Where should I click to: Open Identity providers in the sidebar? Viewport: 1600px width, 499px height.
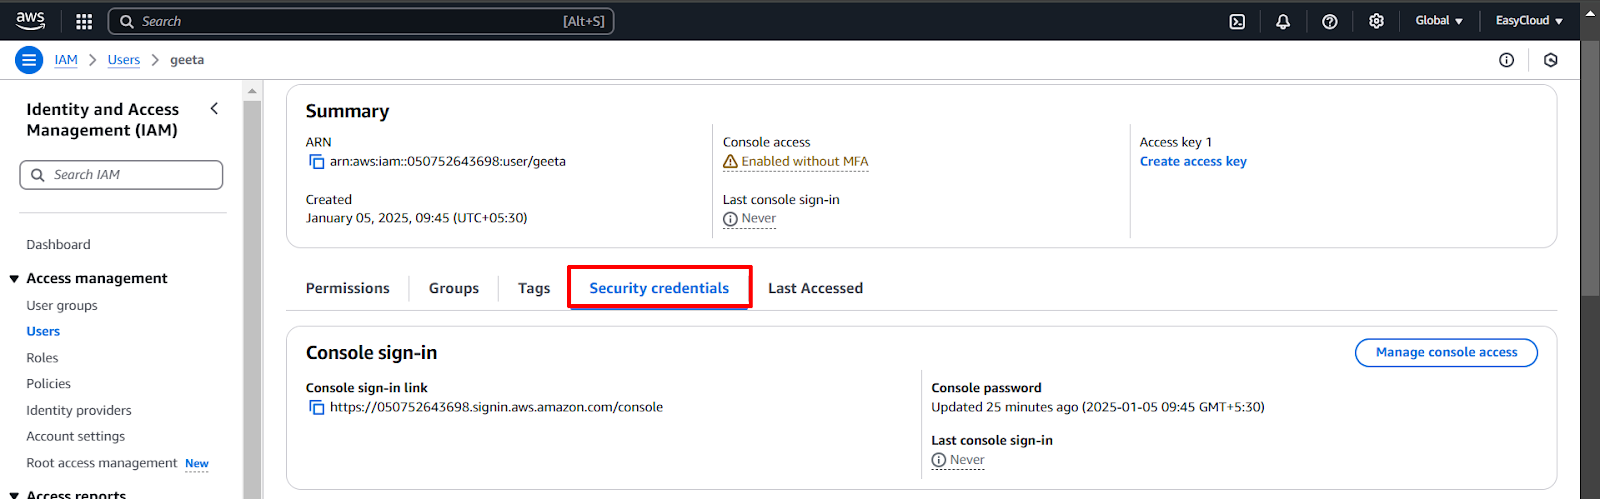coord(79,410)
